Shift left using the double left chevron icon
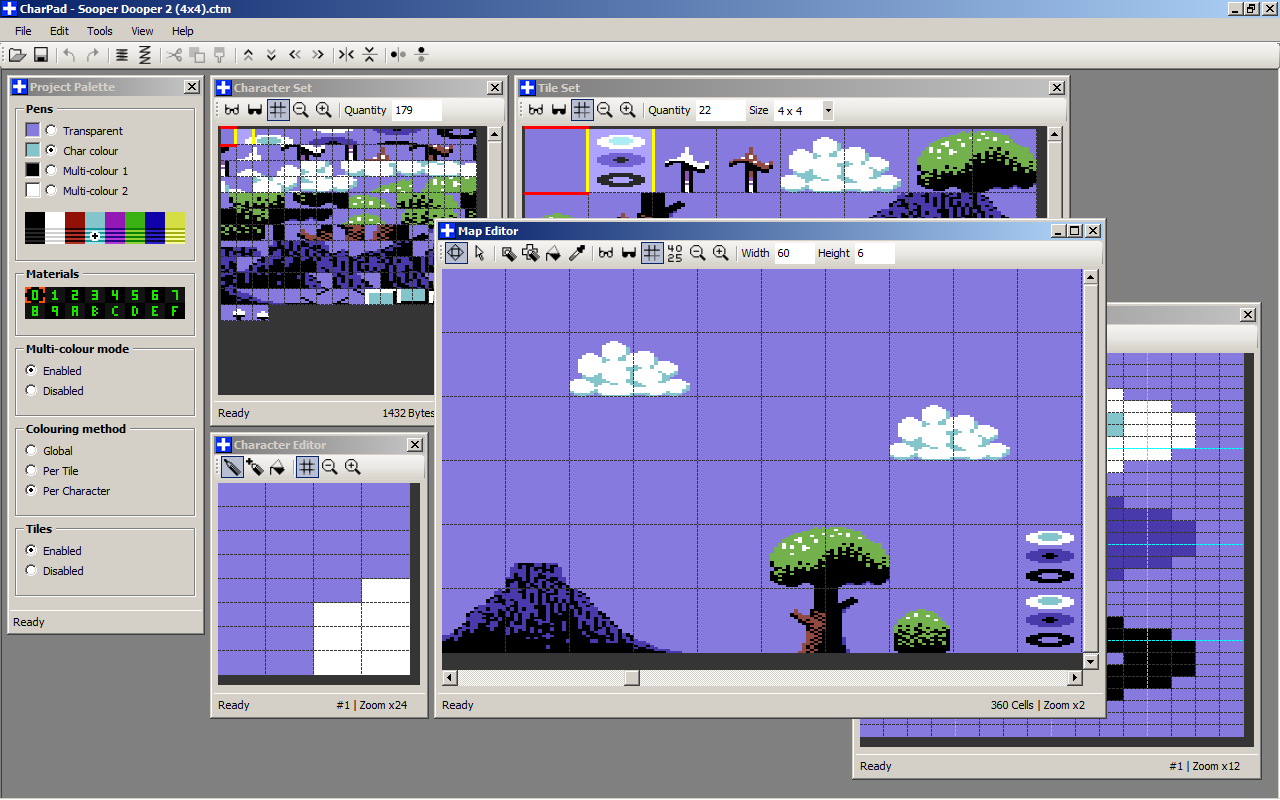The width and height of the screenshot is (1280, 800). [295, 55]
